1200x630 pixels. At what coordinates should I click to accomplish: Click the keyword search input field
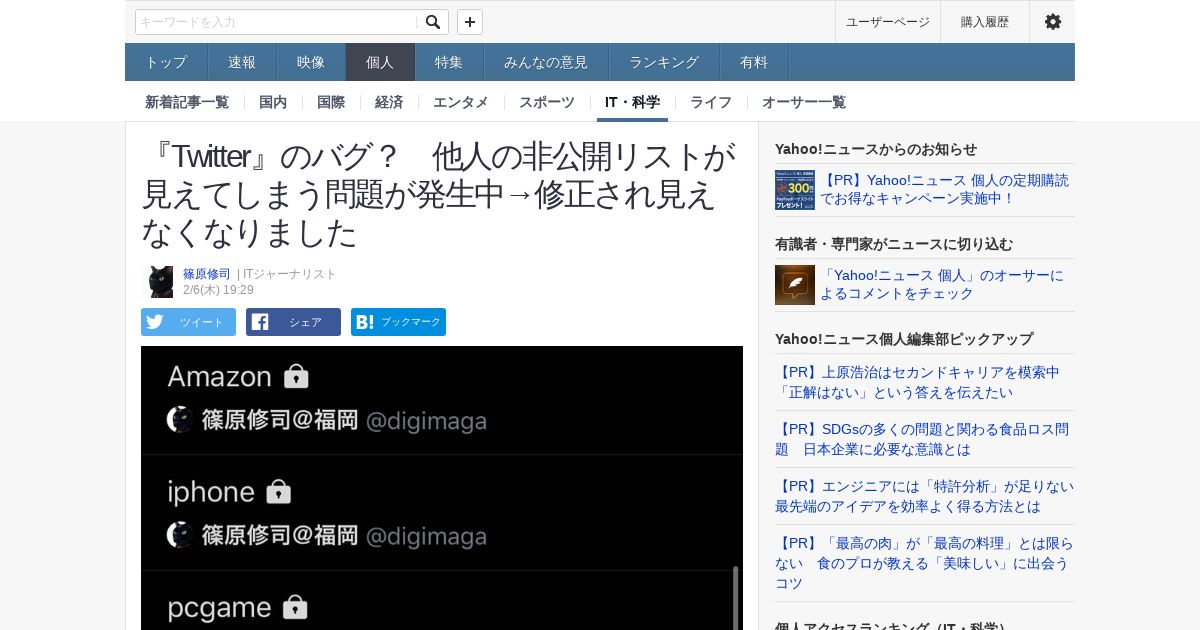[x=276, y=22]
